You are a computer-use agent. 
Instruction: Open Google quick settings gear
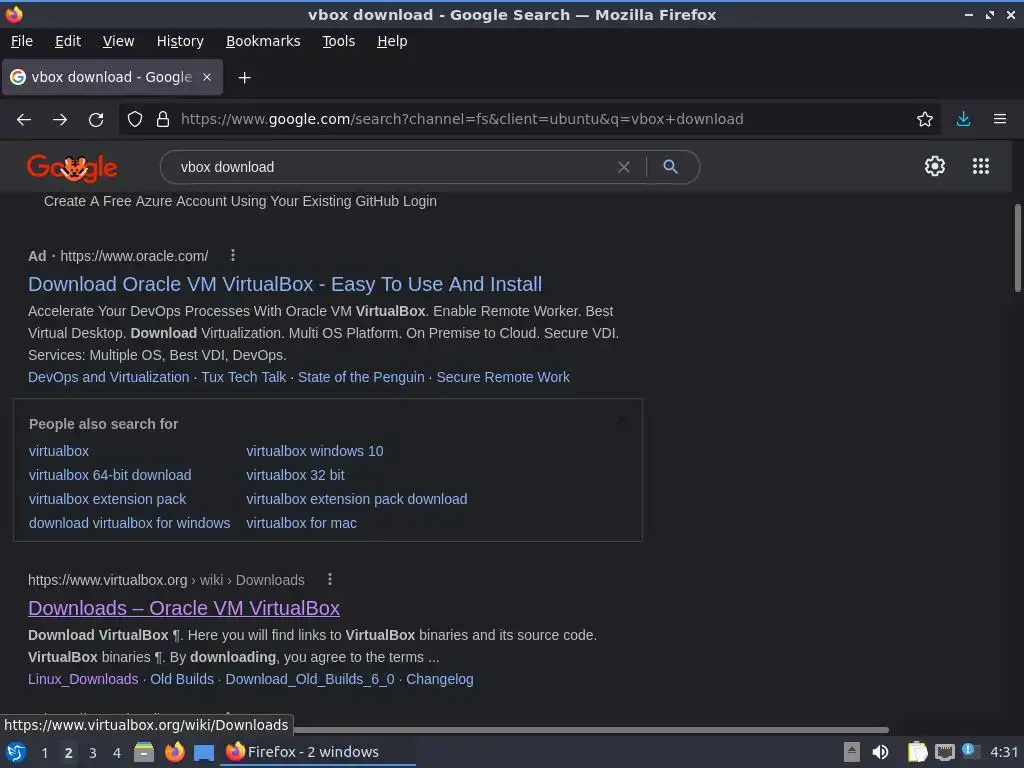coord(935,166)
